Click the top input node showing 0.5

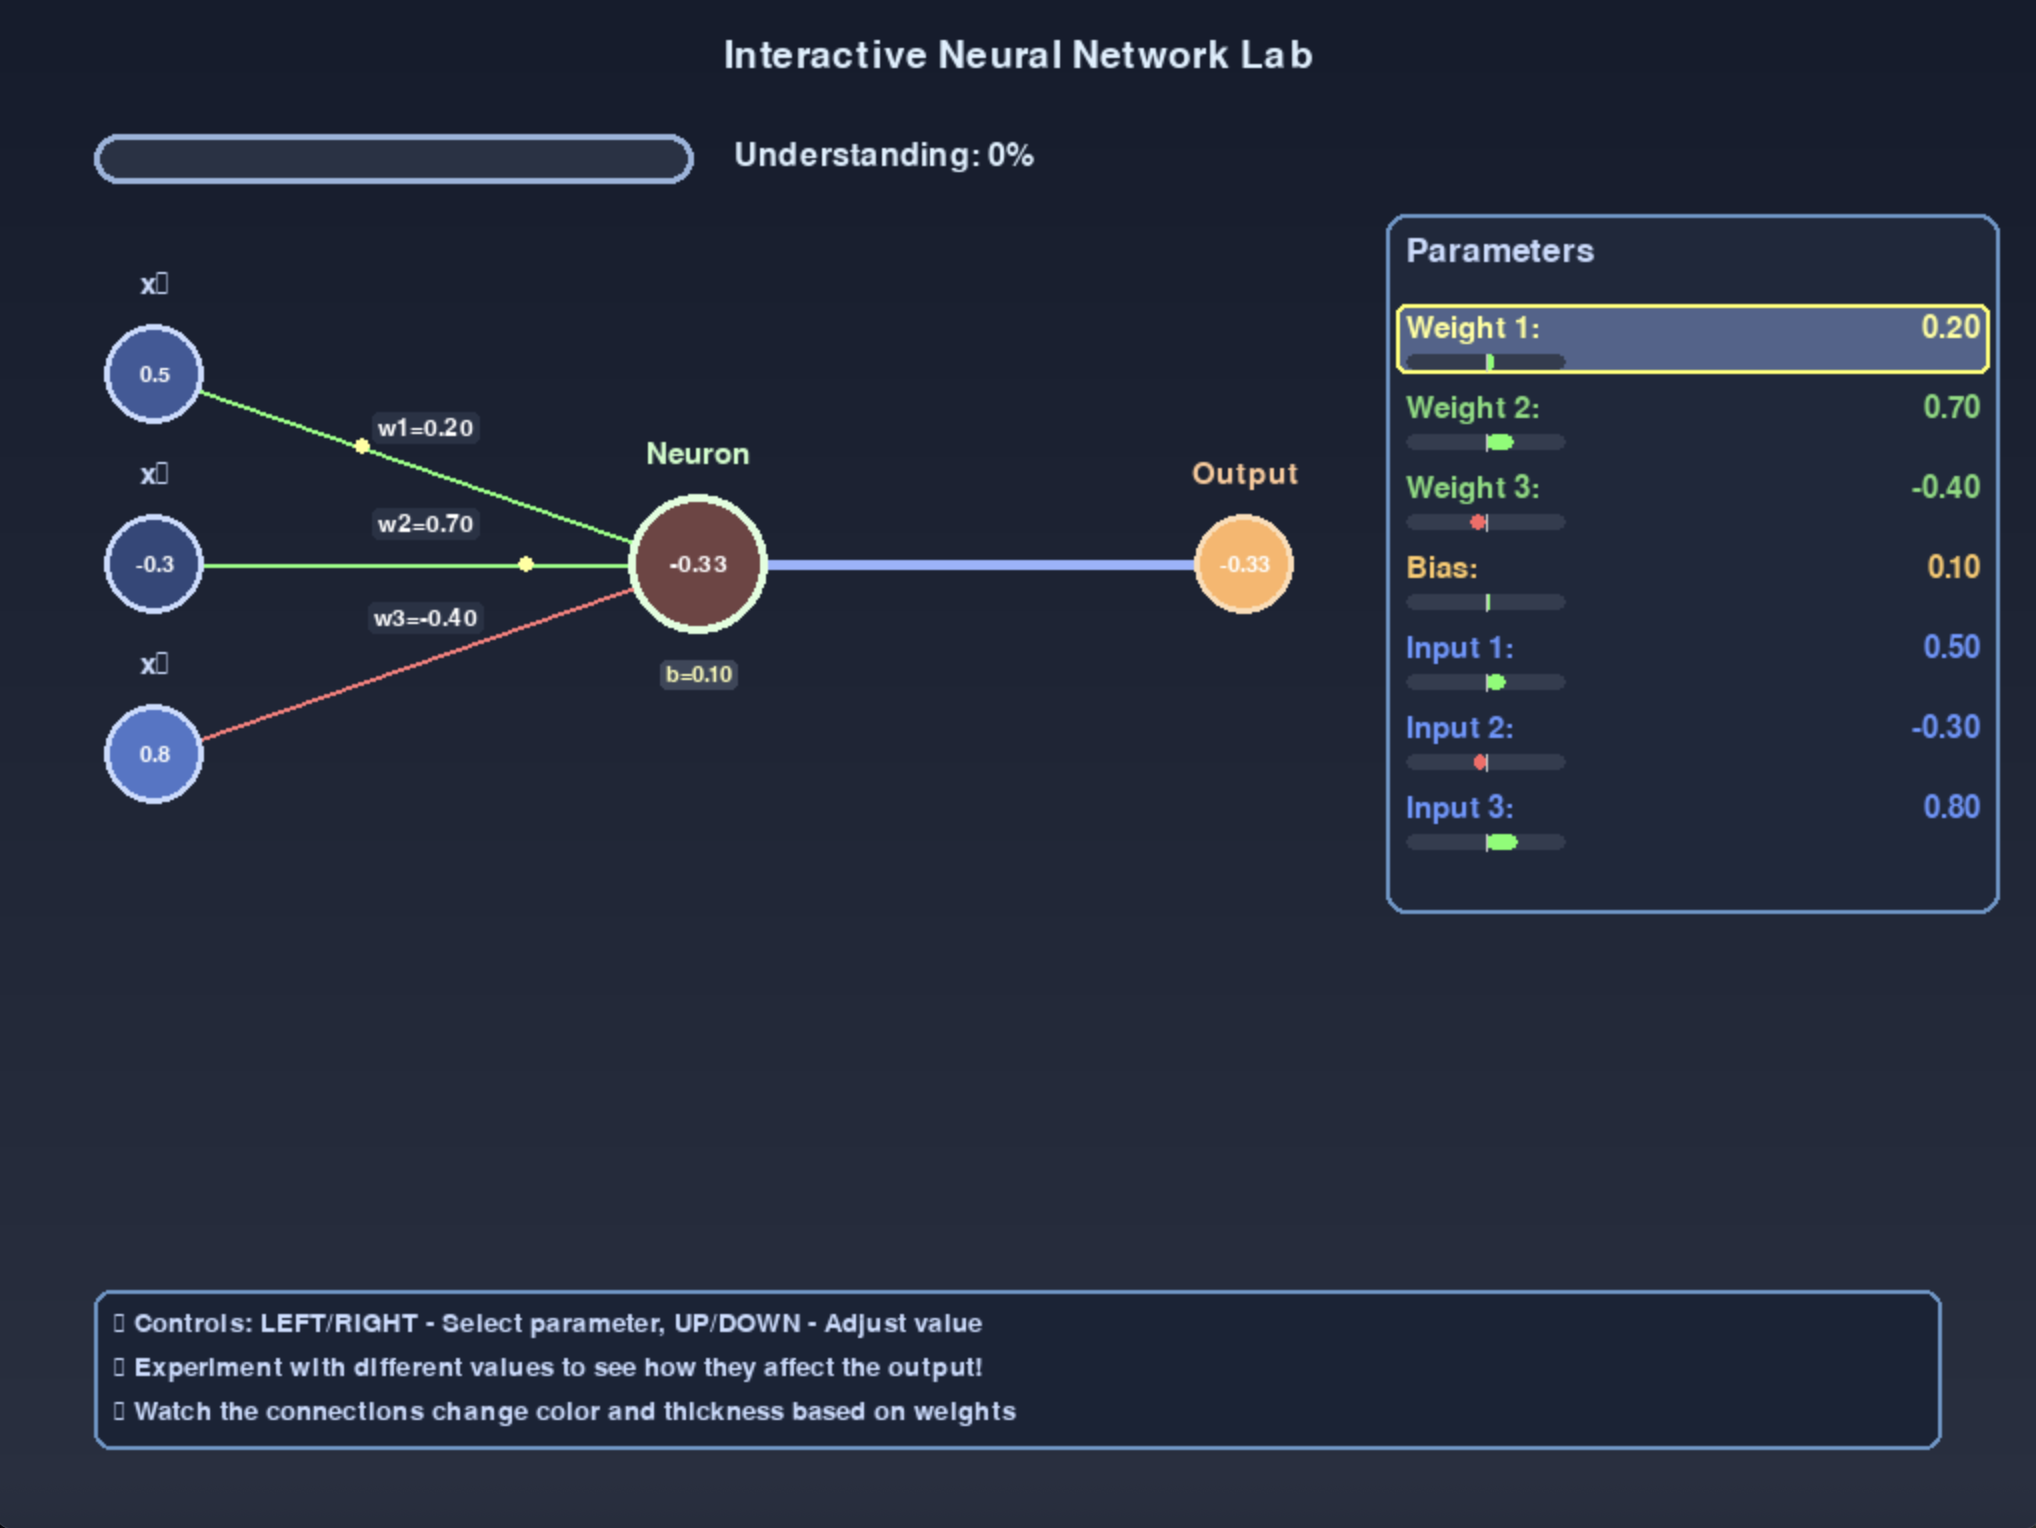[x=154, y=374]
